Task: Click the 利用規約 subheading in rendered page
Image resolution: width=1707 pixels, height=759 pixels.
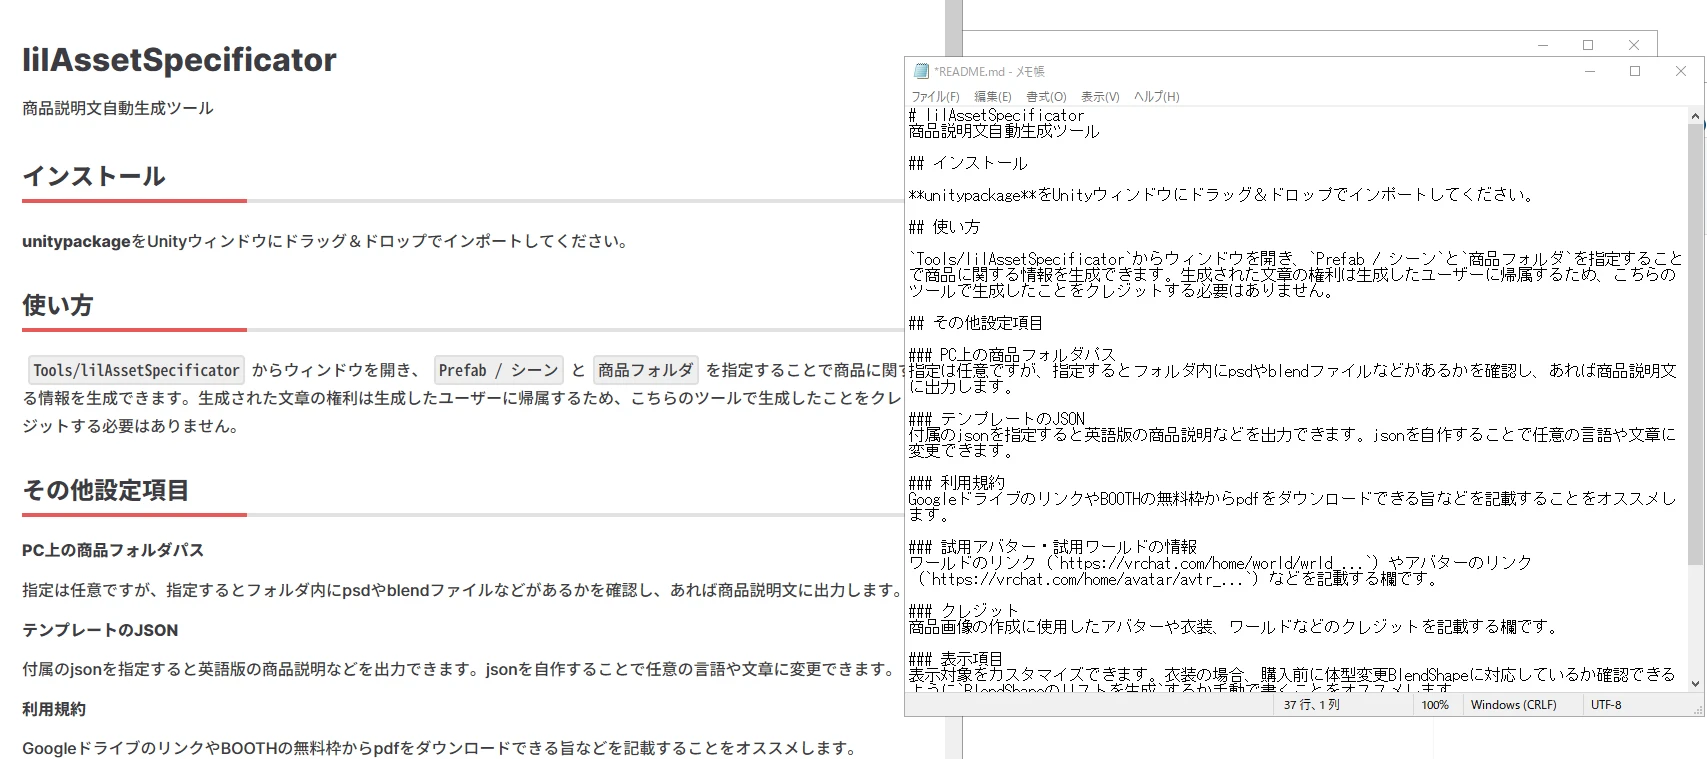Action: coord(54,709)
